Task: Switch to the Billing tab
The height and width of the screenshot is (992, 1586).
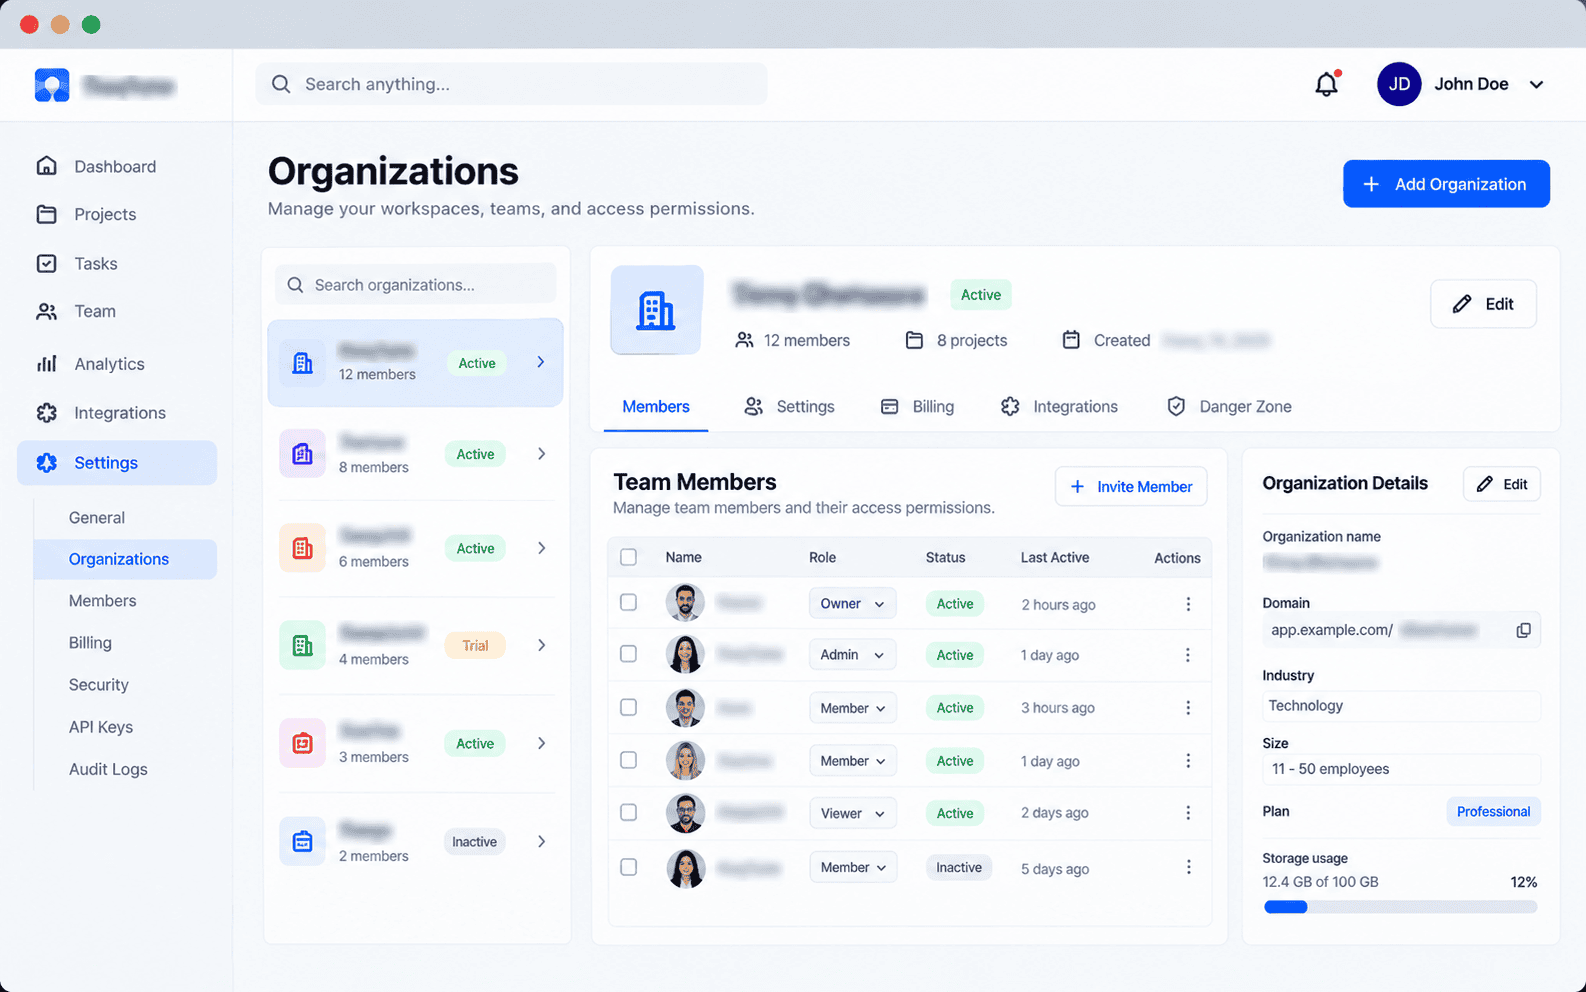Action: tap(917, 407)
